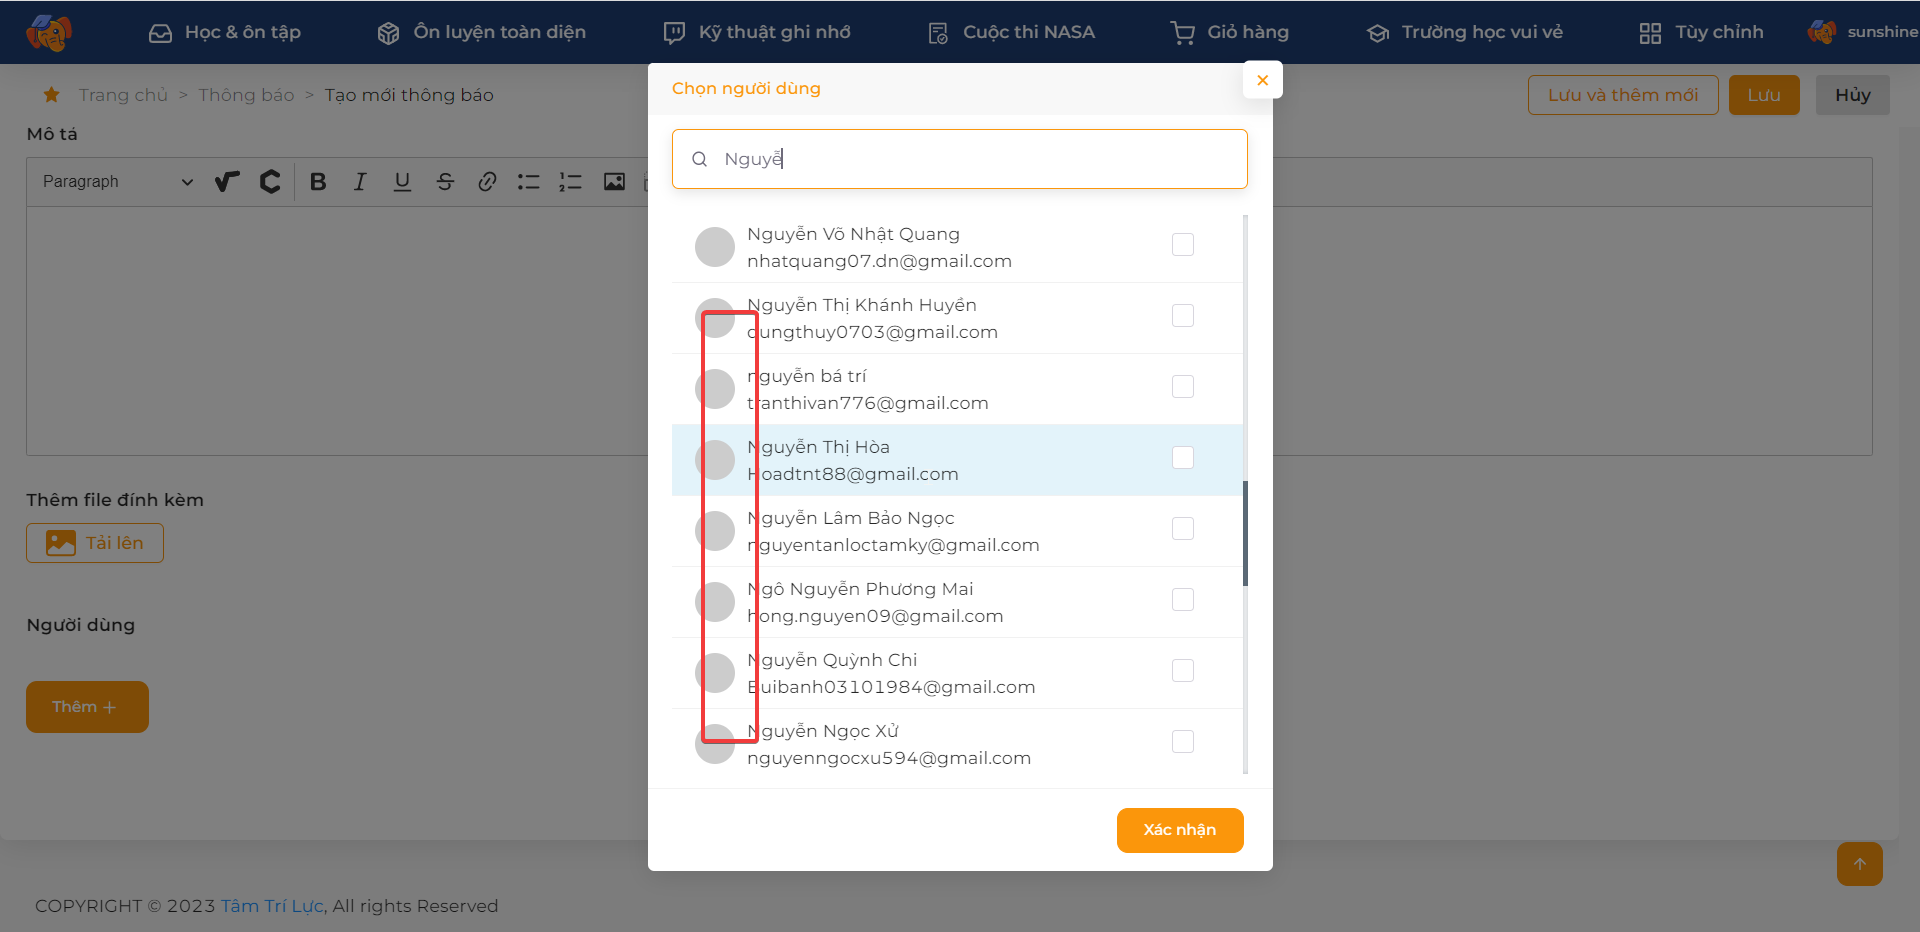The width and height of the screenshot is (1920, 932).
Task: Click the memory technique chat icon
Action: click(x=674, y=33)
